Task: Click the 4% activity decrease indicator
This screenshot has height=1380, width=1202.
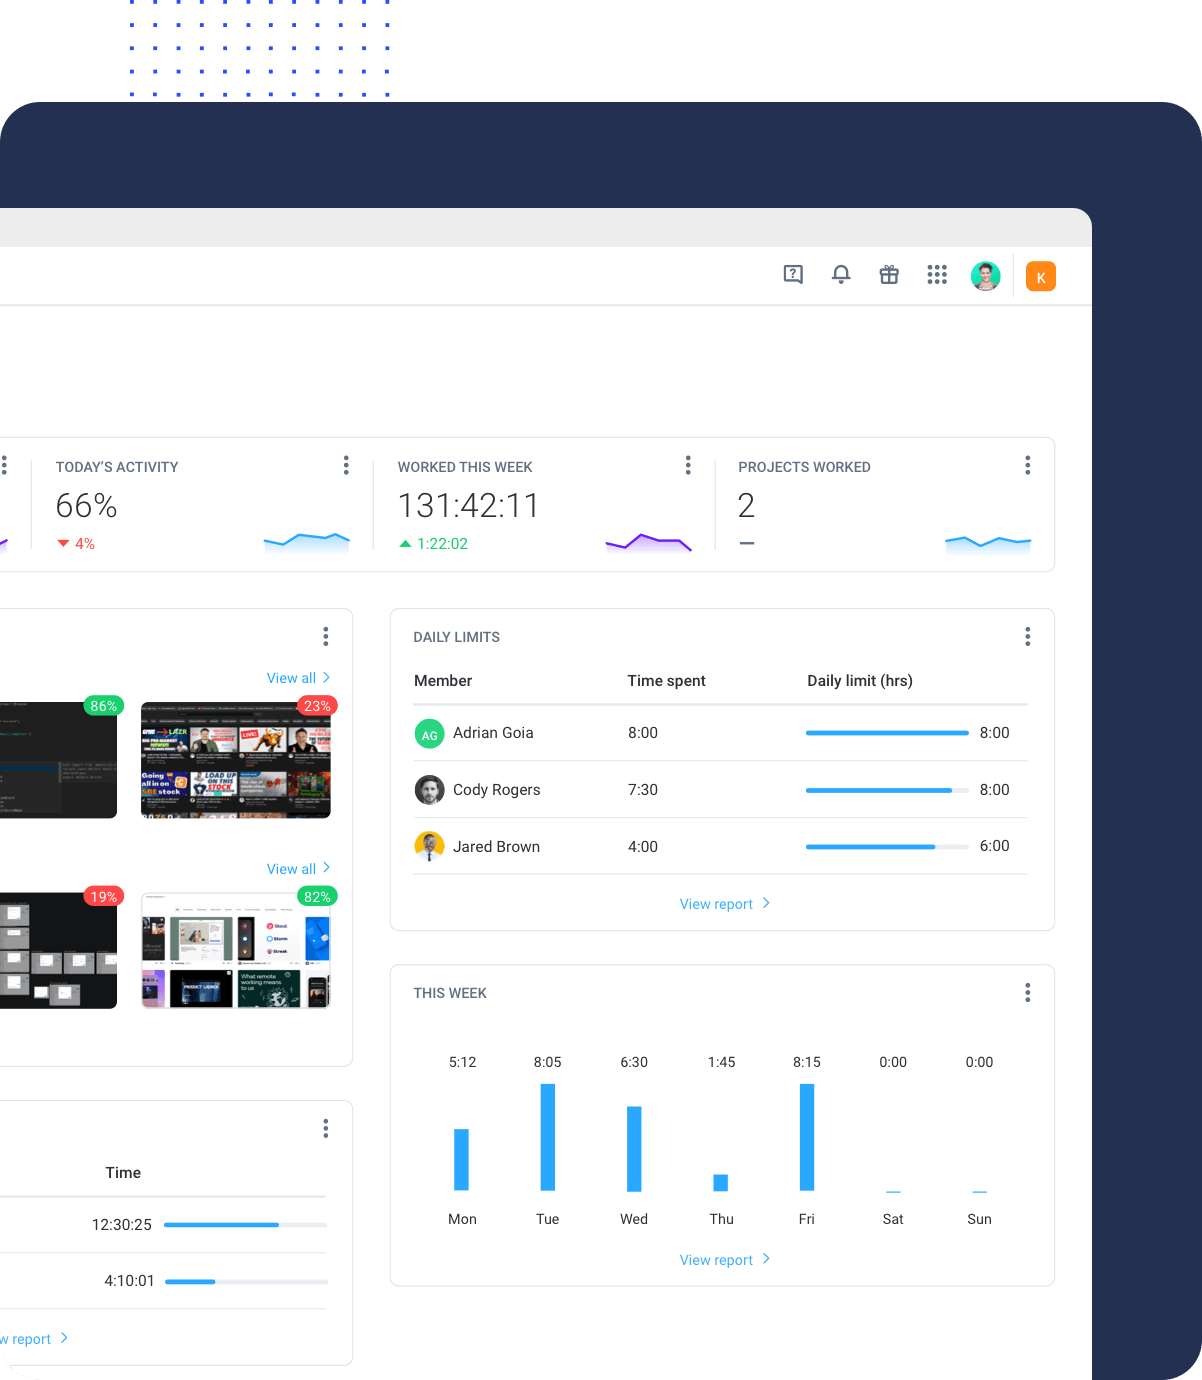Action: pos(76,544)
